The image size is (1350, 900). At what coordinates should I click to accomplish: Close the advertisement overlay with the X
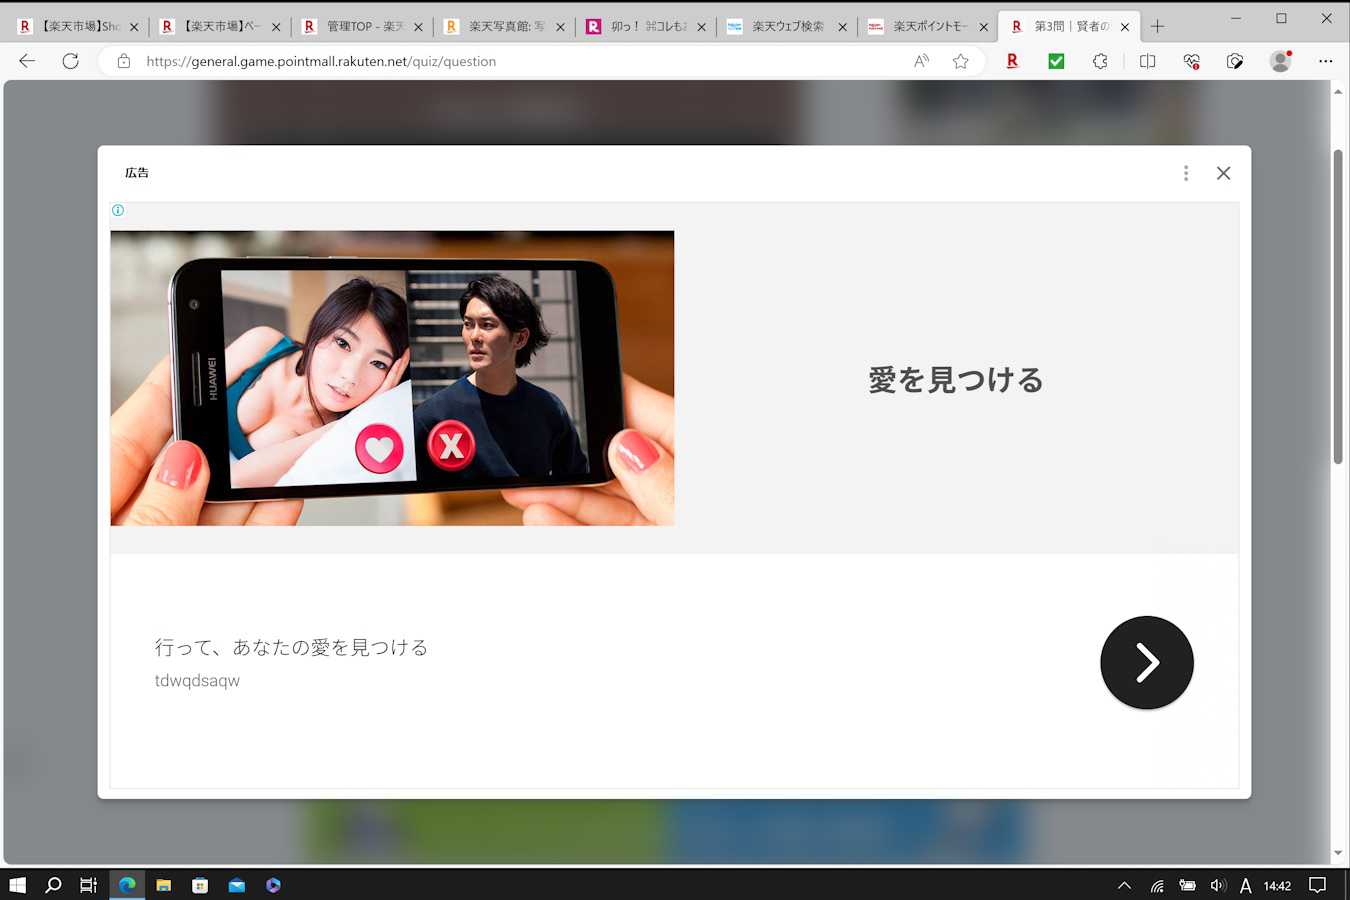tap(1223, 173)
